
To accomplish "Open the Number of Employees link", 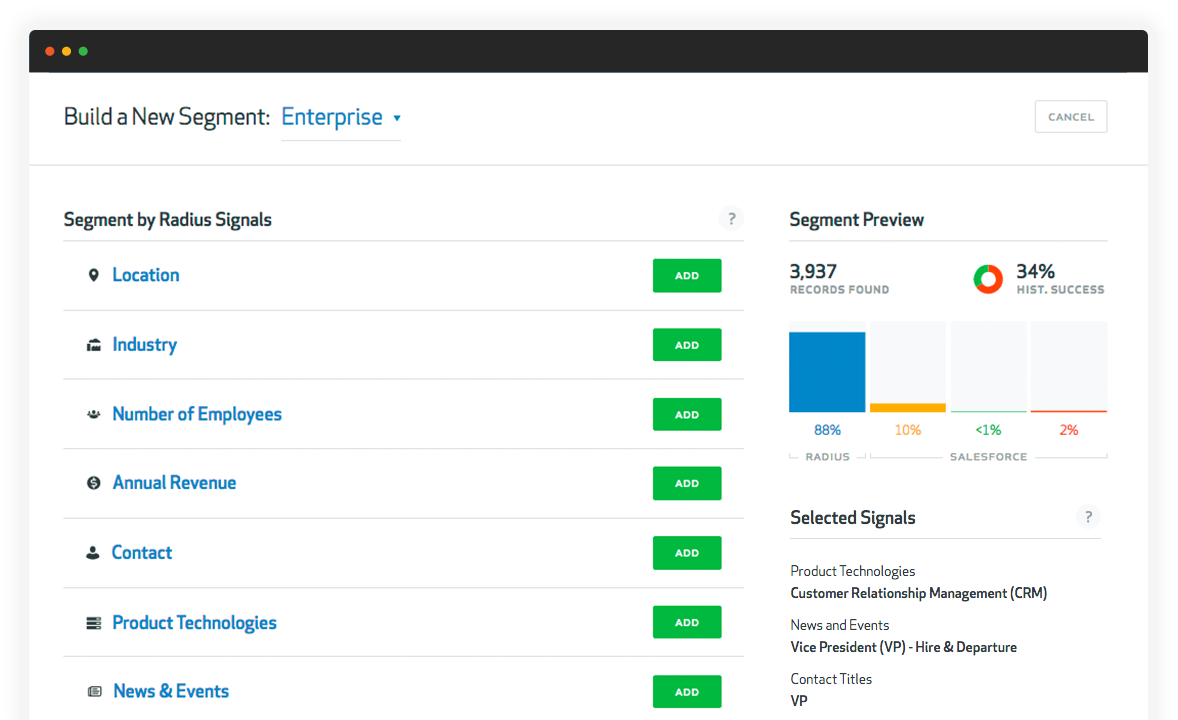I will pyautogui.click(x=197, y=414).
